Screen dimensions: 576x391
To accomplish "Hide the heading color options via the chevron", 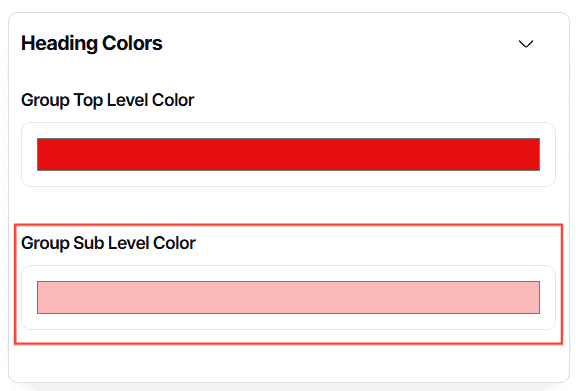I will [526, 44].
